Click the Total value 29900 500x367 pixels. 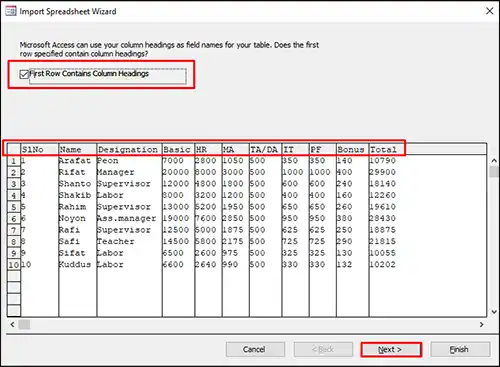(382, 172)
